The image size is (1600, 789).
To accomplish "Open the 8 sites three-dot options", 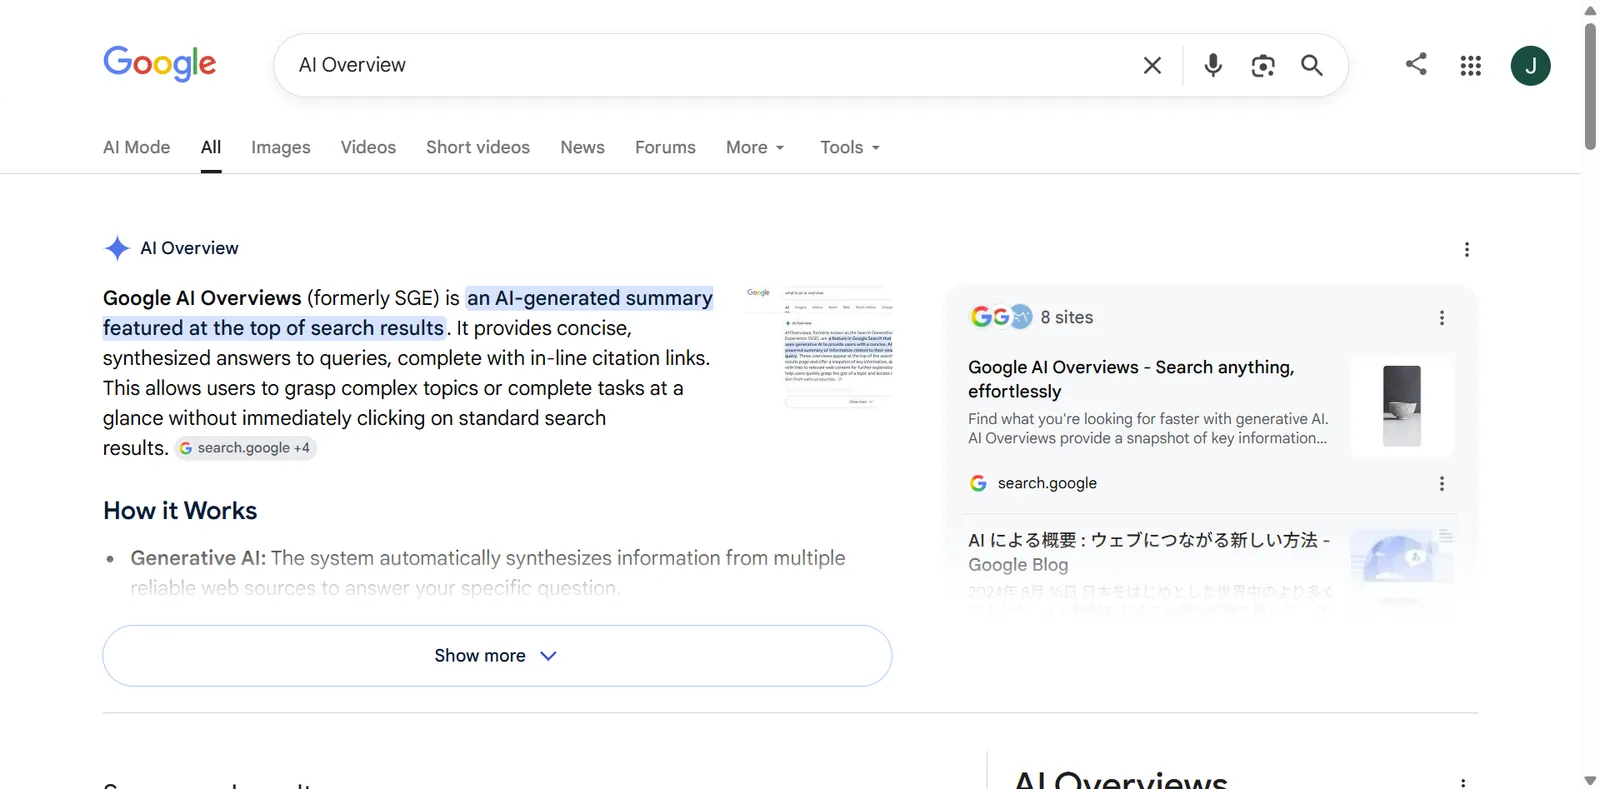I will (1441, 318).
